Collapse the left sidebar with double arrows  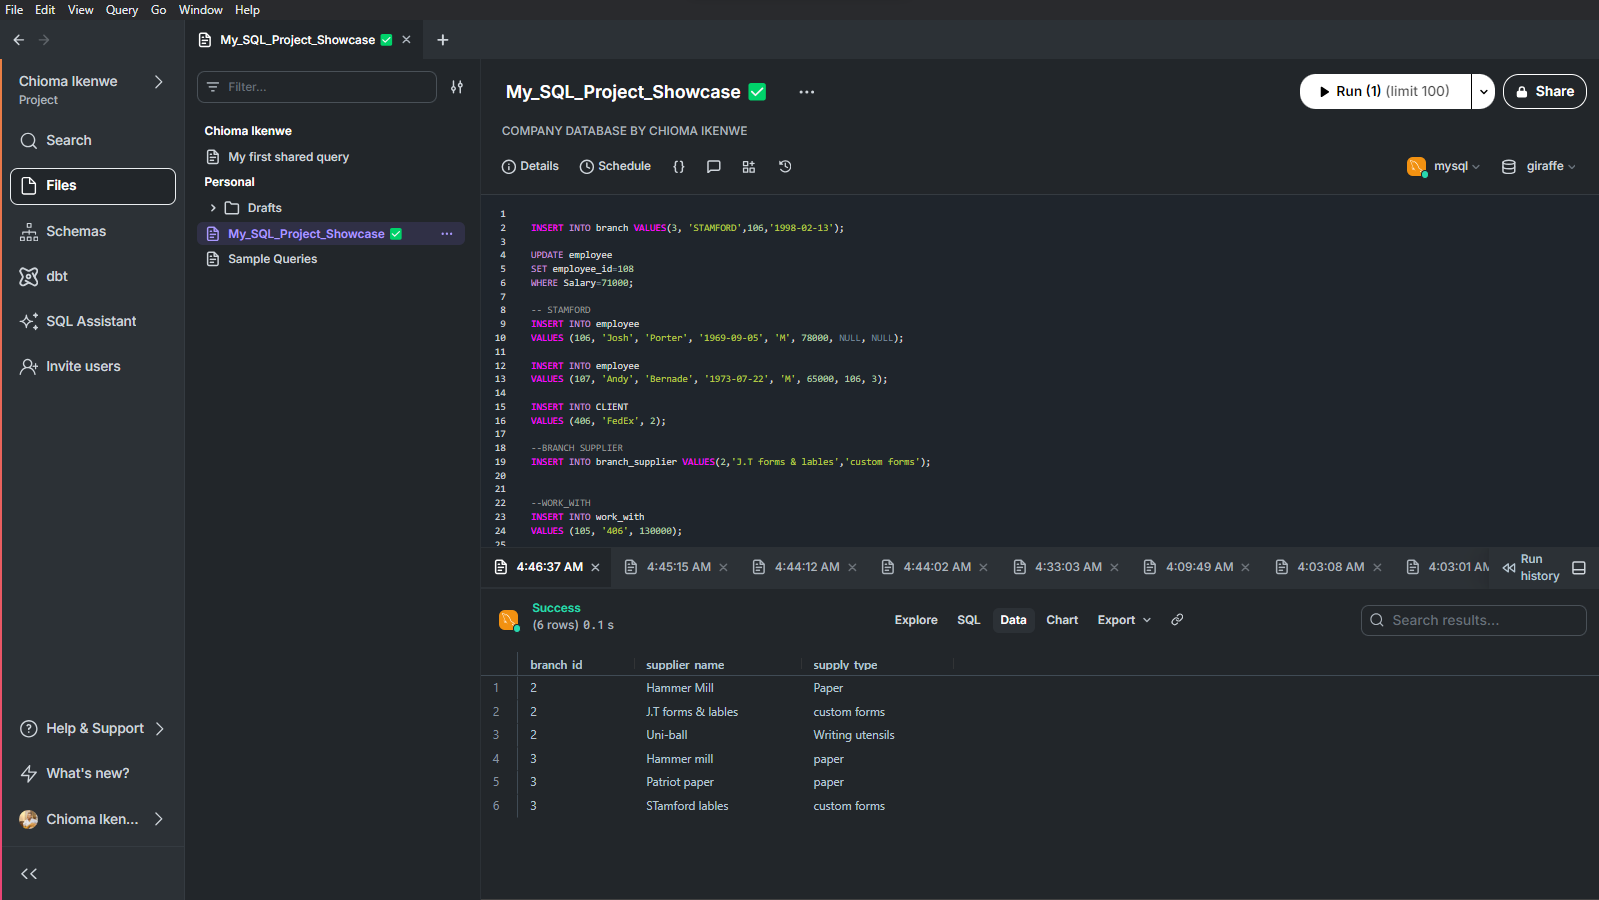(29, 874)
